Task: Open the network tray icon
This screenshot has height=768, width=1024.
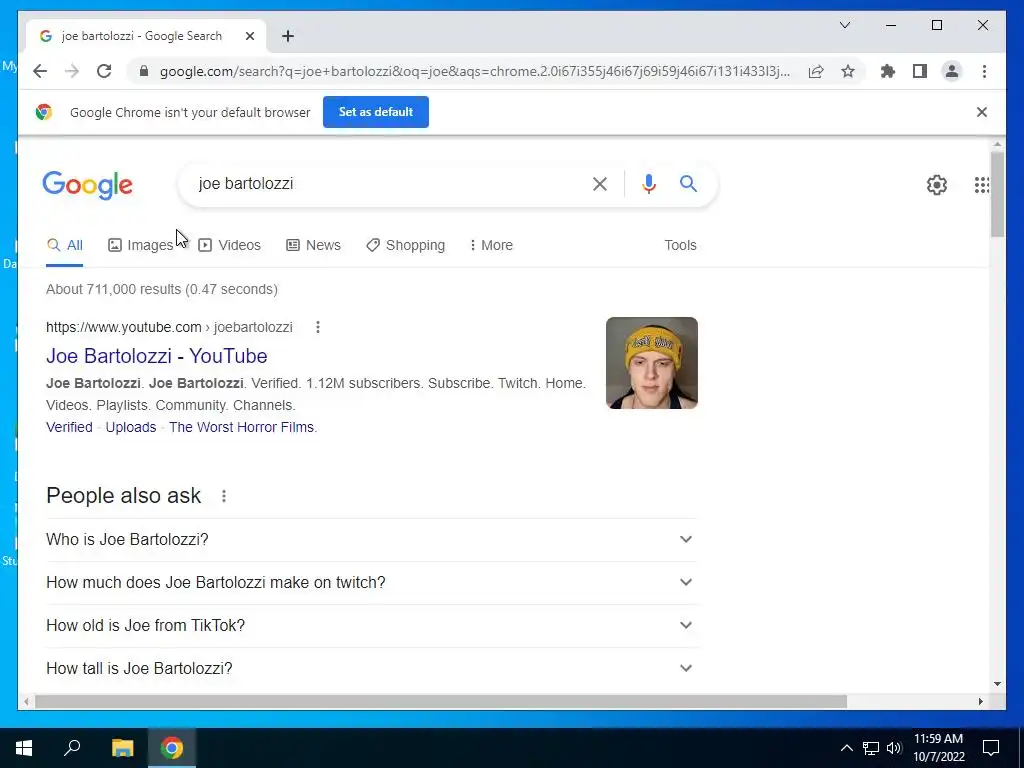Action: (871, 748)
